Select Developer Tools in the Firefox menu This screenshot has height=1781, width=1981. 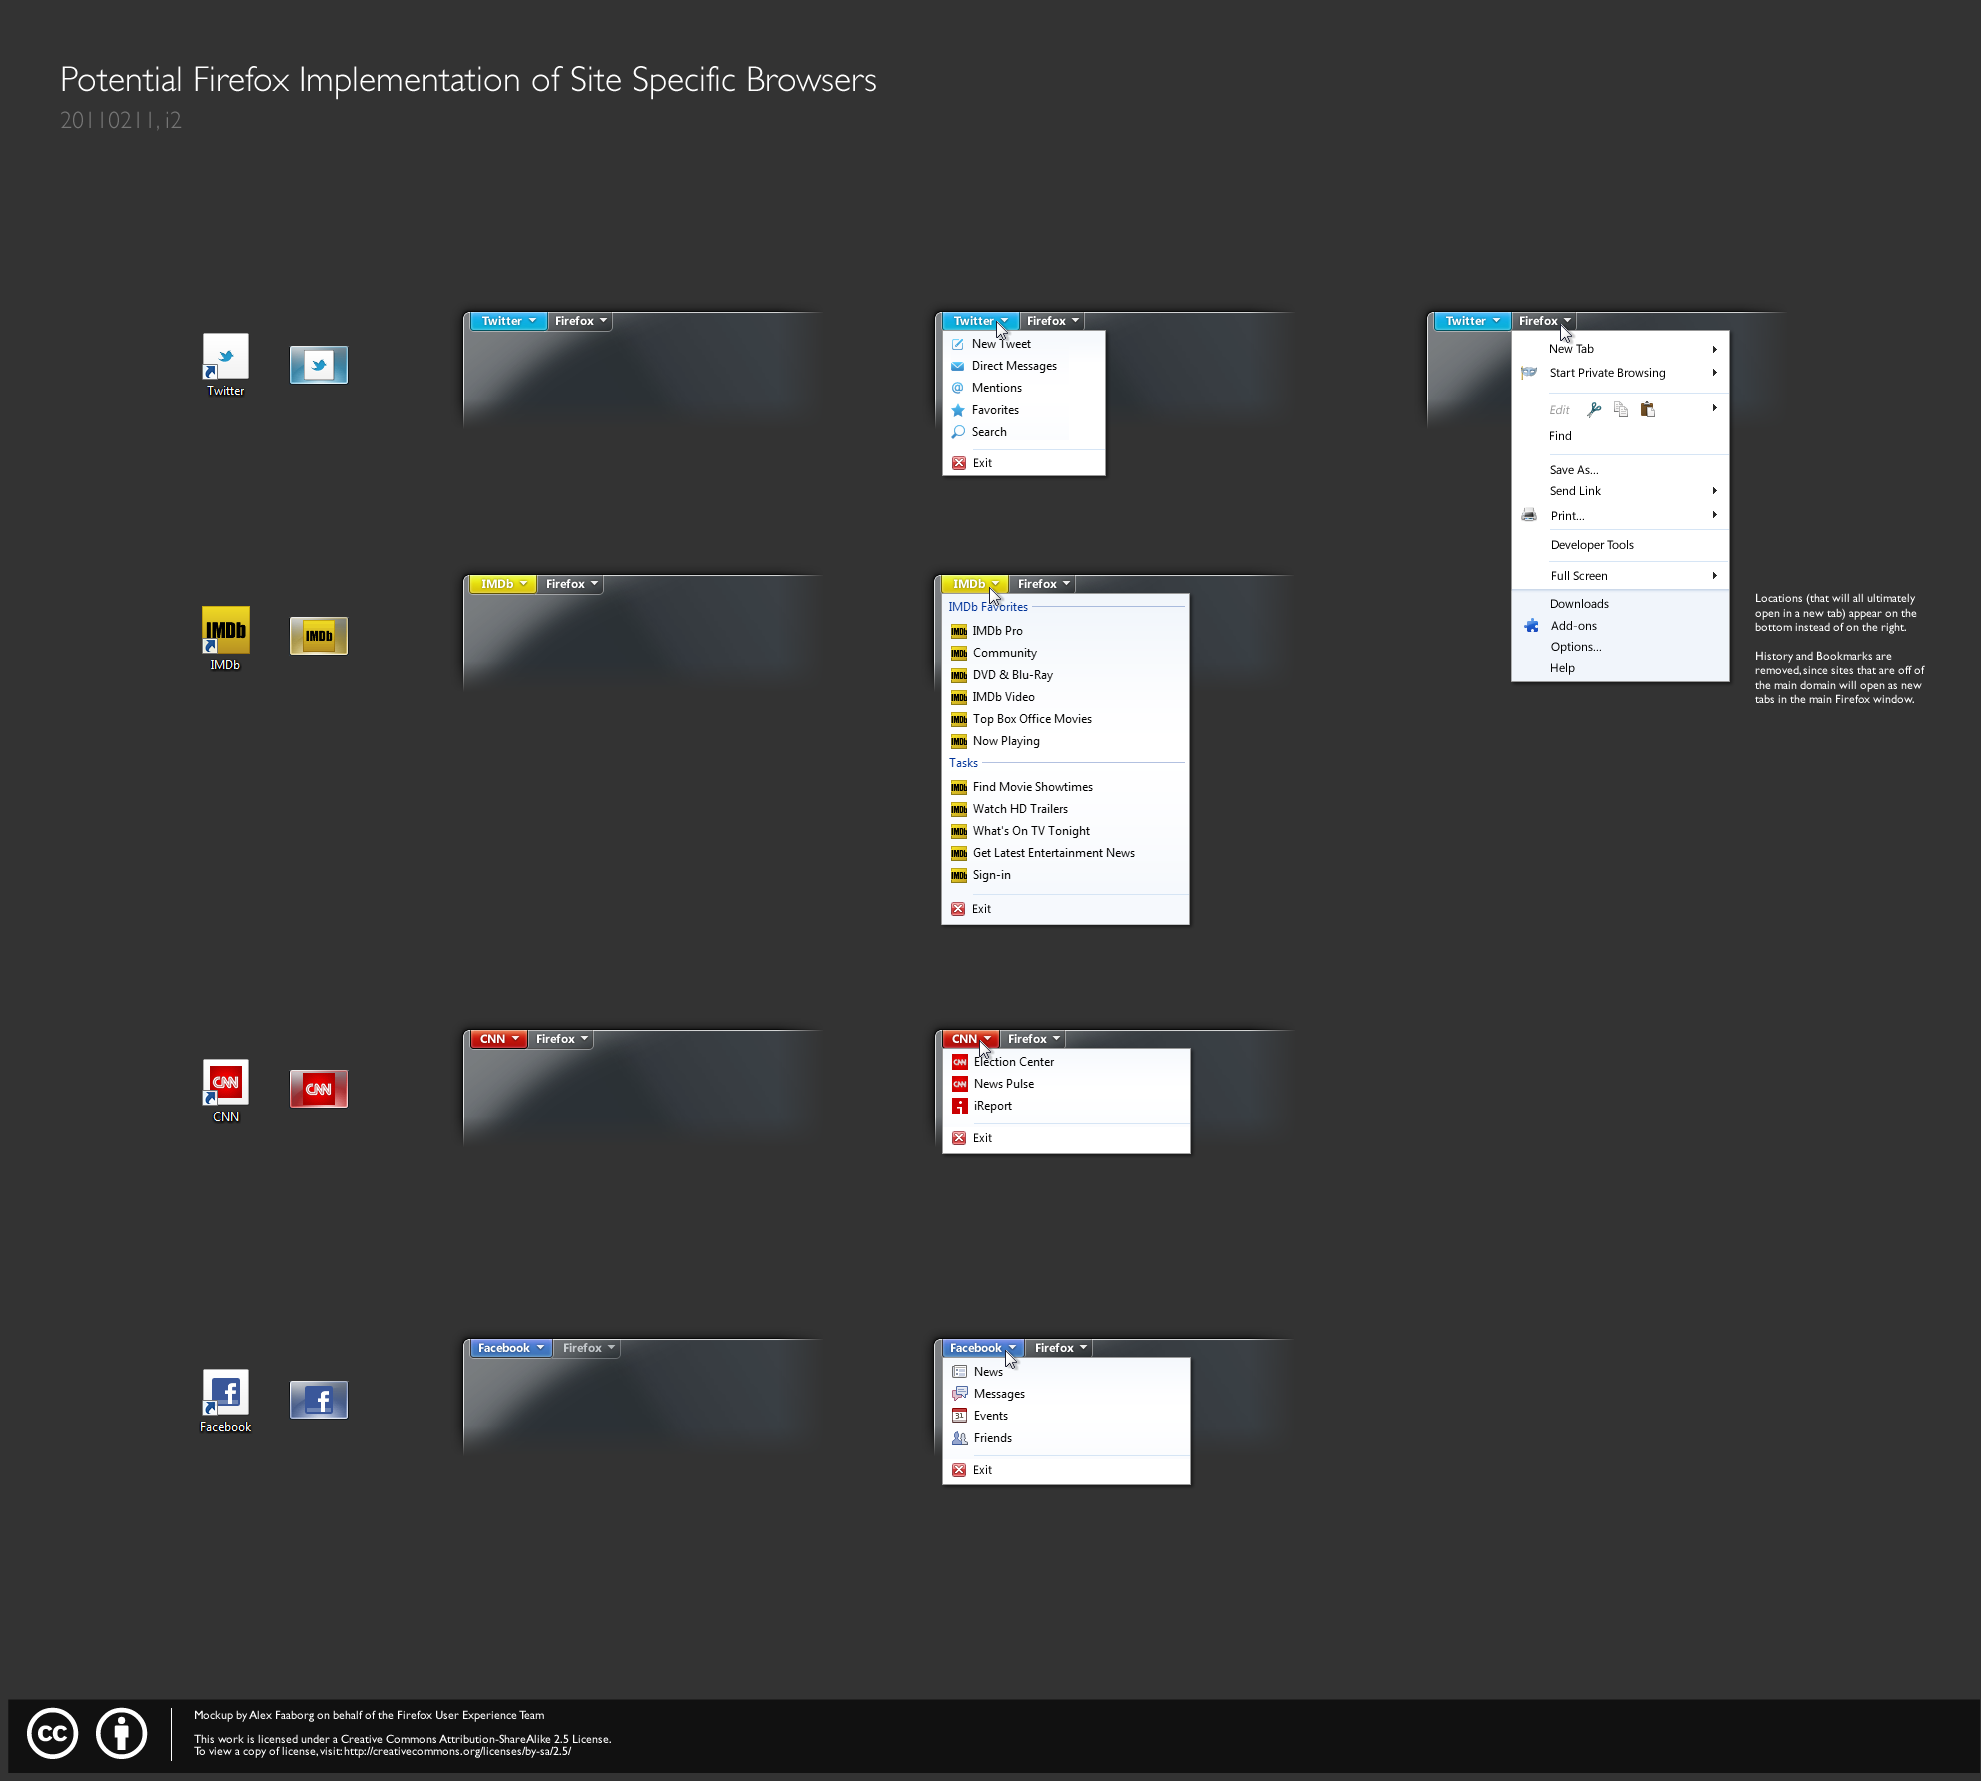[x=1592, y=544]
